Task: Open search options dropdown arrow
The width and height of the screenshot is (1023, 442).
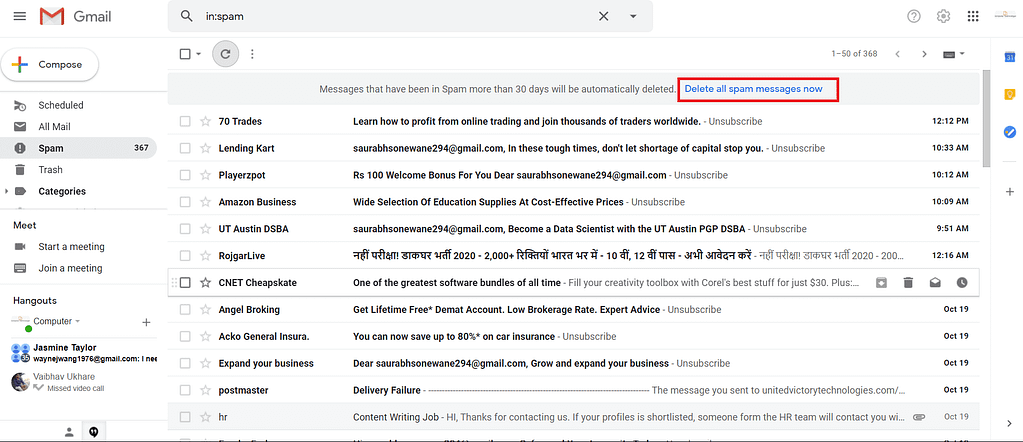Action: 633,16
